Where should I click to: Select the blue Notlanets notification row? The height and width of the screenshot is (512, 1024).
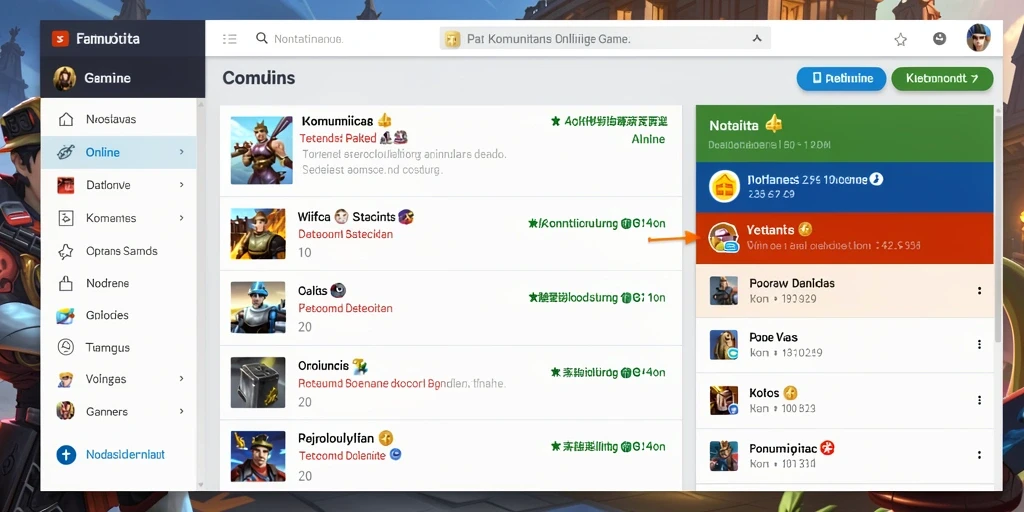coord(844,187)
